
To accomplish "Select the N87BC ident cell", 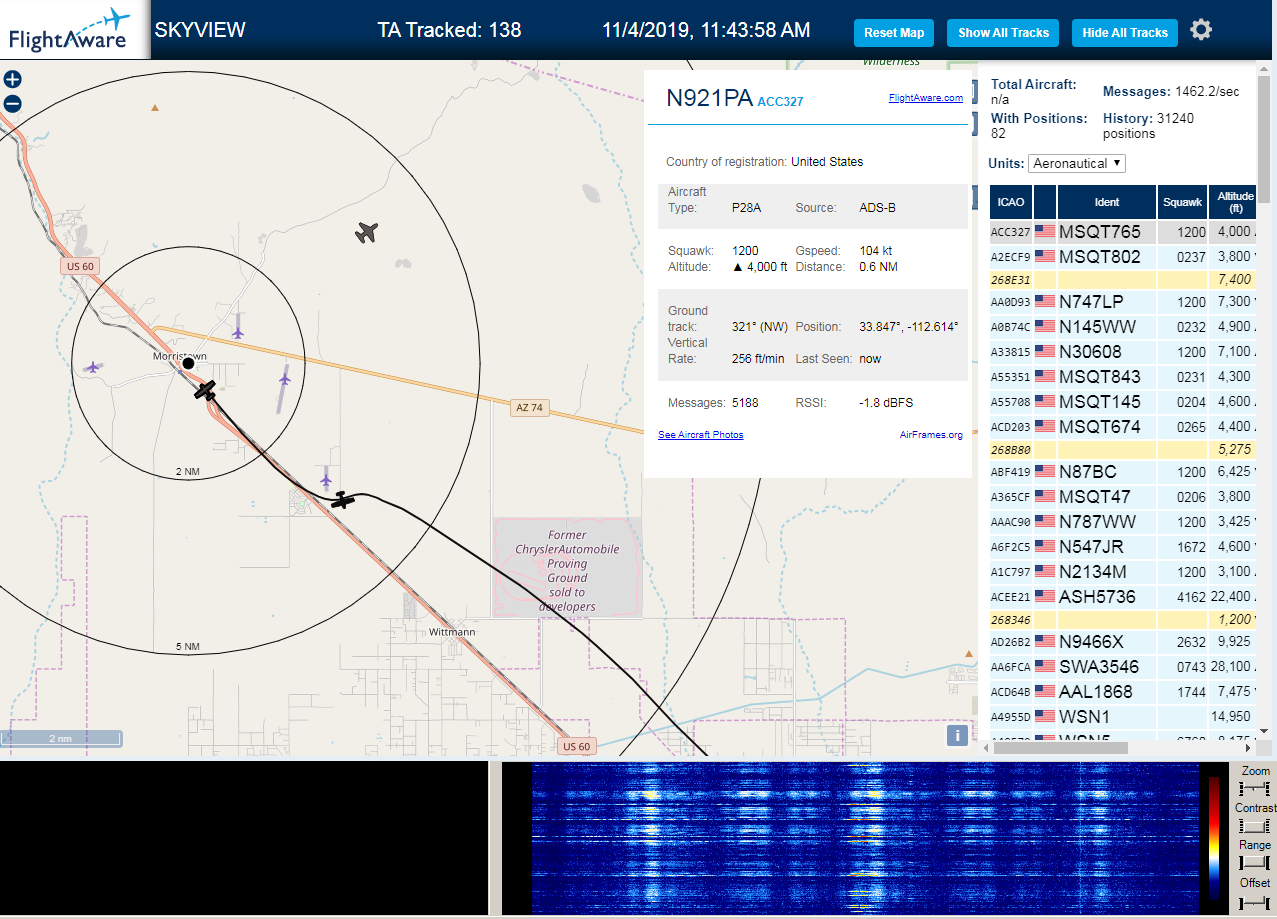I will tap(1107, 472).
